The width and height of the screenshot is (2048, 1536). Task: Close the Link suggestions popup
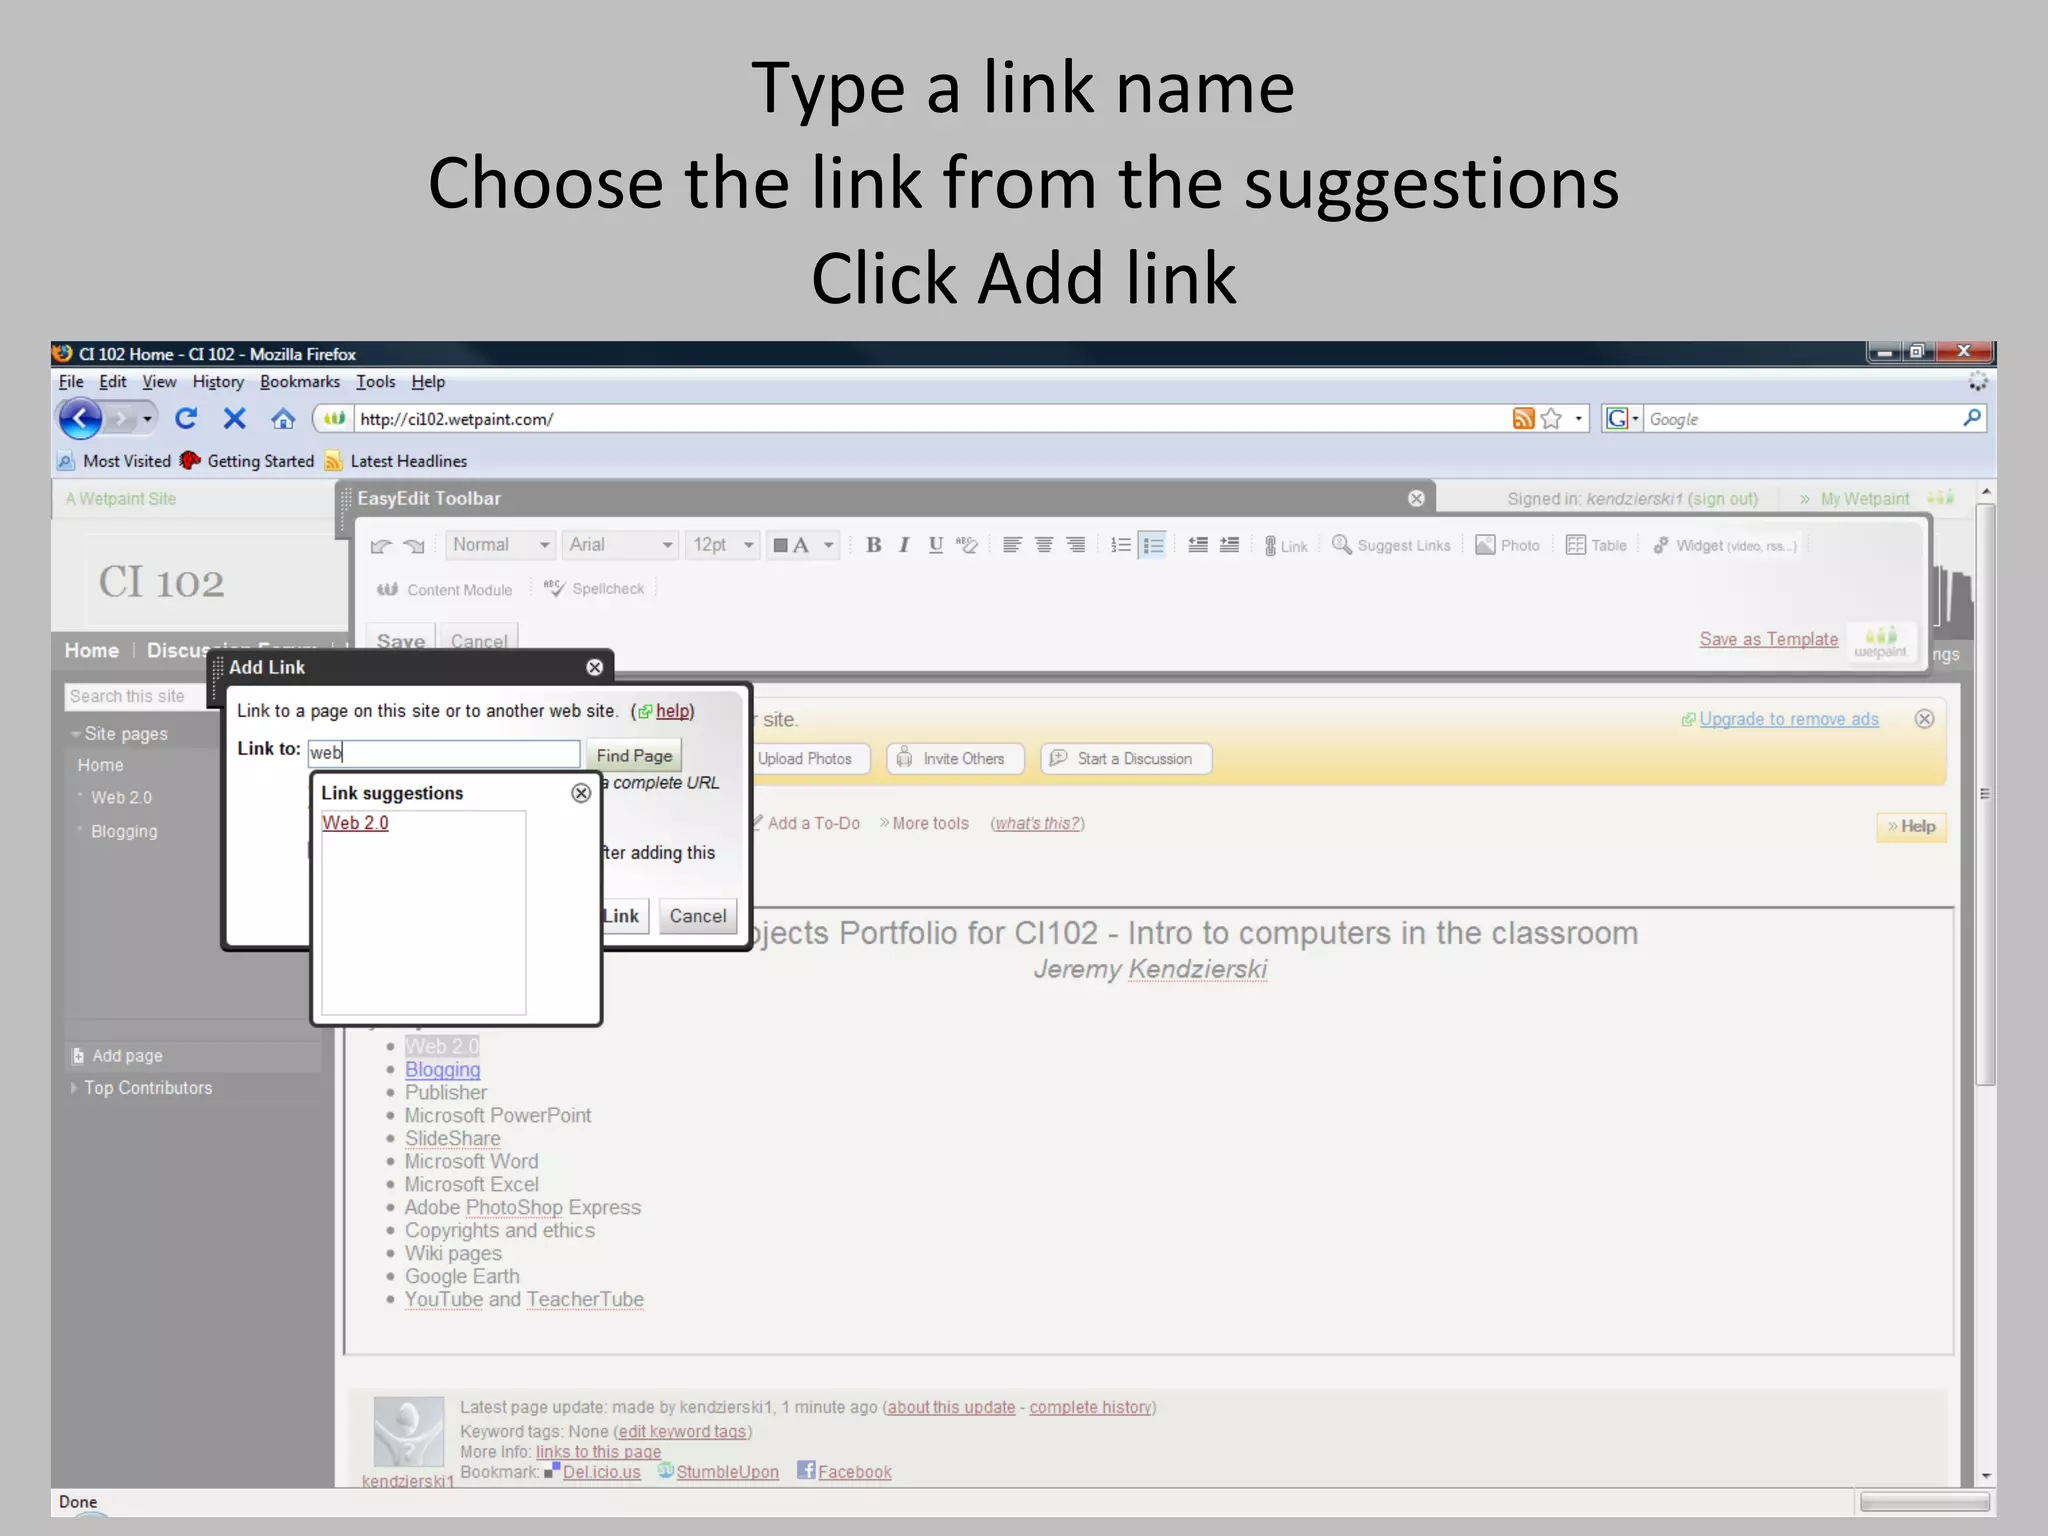[581, 793]
